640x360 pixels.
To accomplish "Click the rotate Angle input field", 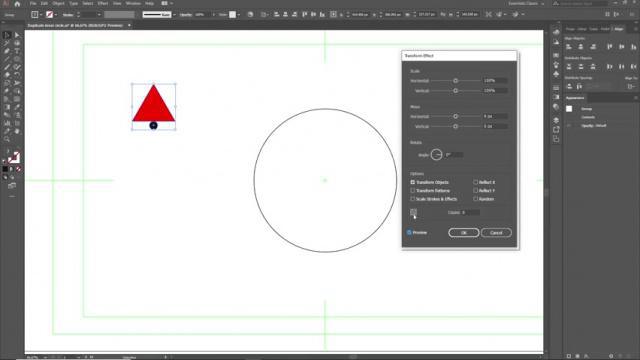I will pyautogui.click(x=454, y=155).
